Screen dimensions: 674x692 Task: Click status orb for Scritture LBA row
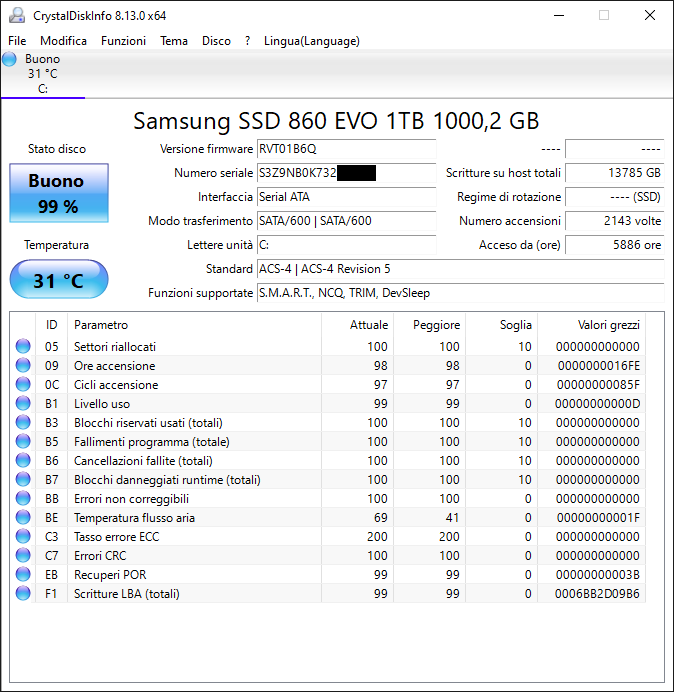pyautogui.click(x=23, y=593)
